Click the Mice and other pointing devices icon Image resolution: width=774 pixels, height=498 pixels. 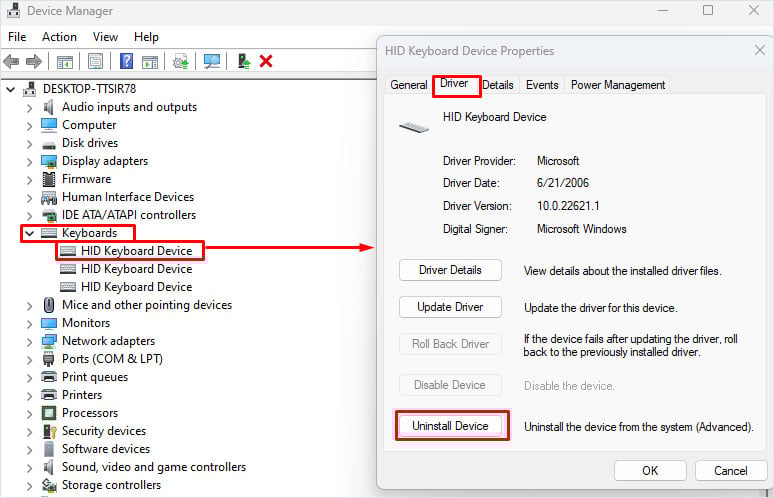click(49, 305)
